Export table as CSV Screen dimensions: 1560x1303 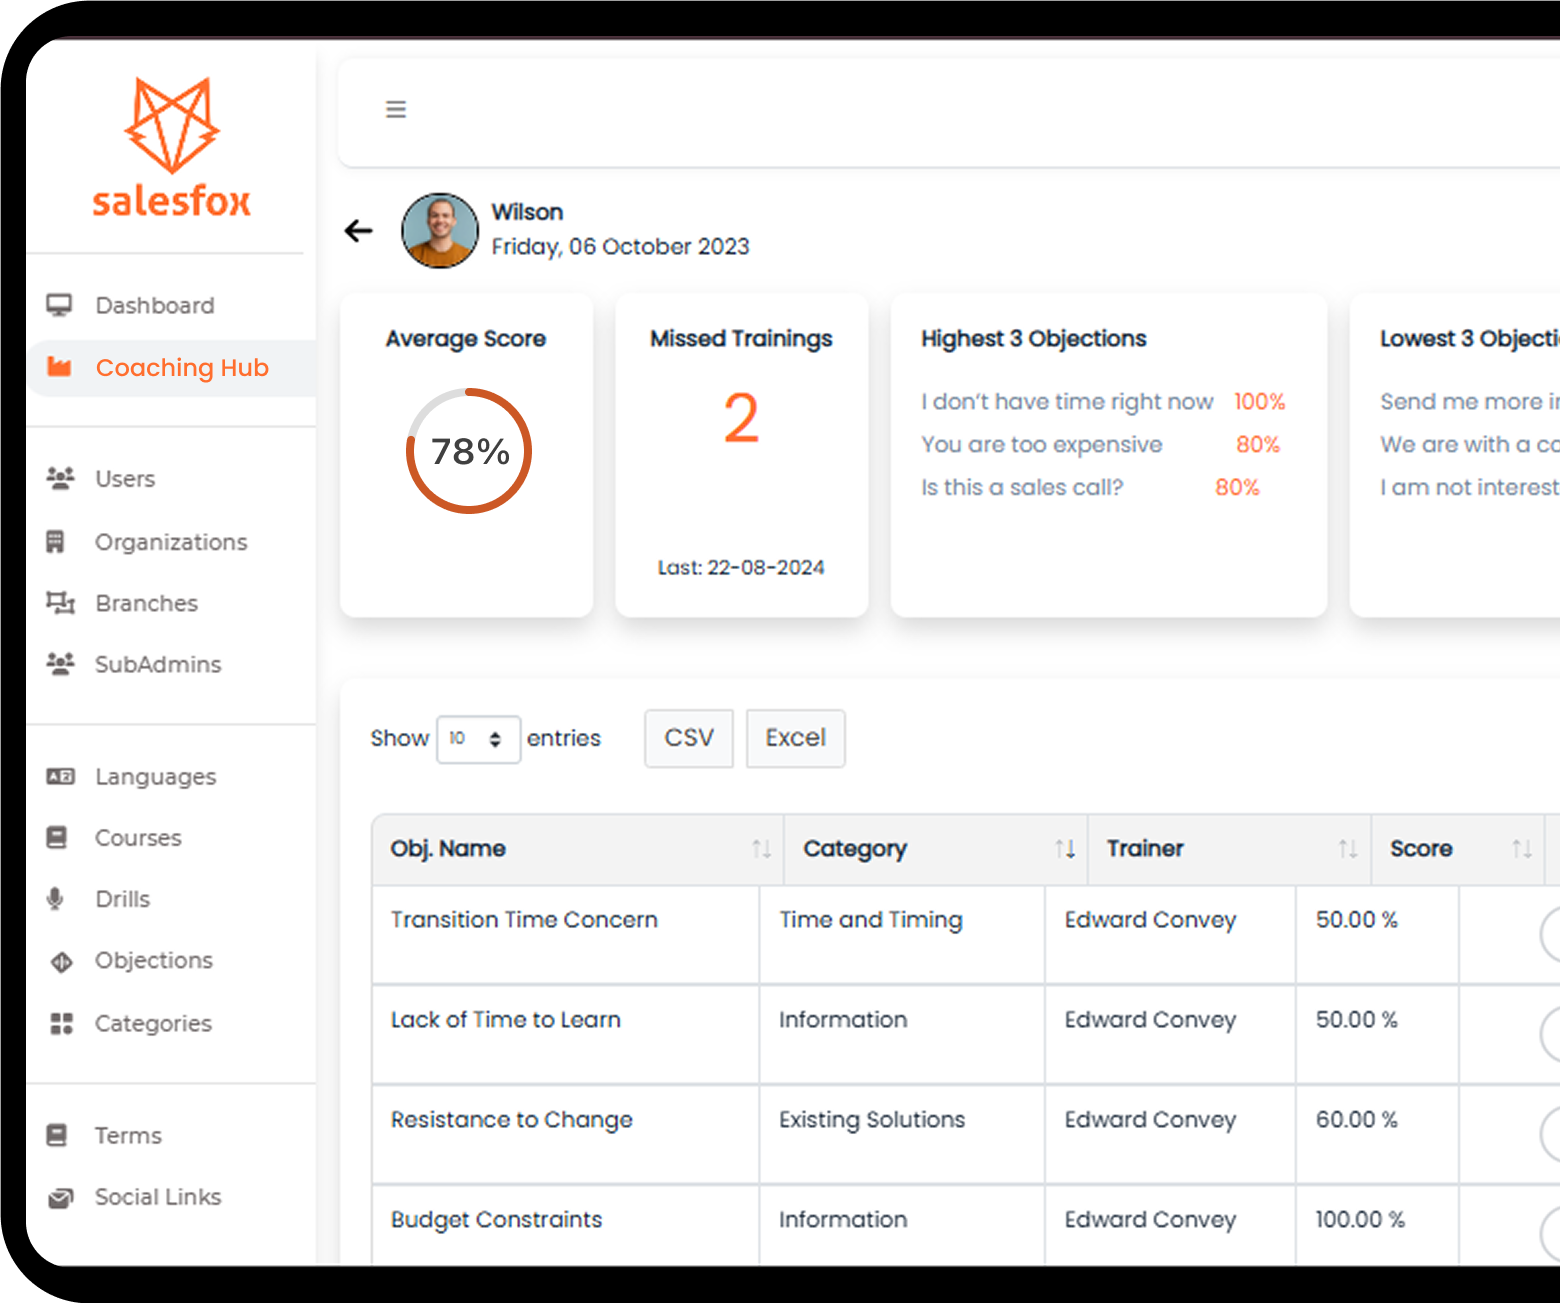click(689, 738)
